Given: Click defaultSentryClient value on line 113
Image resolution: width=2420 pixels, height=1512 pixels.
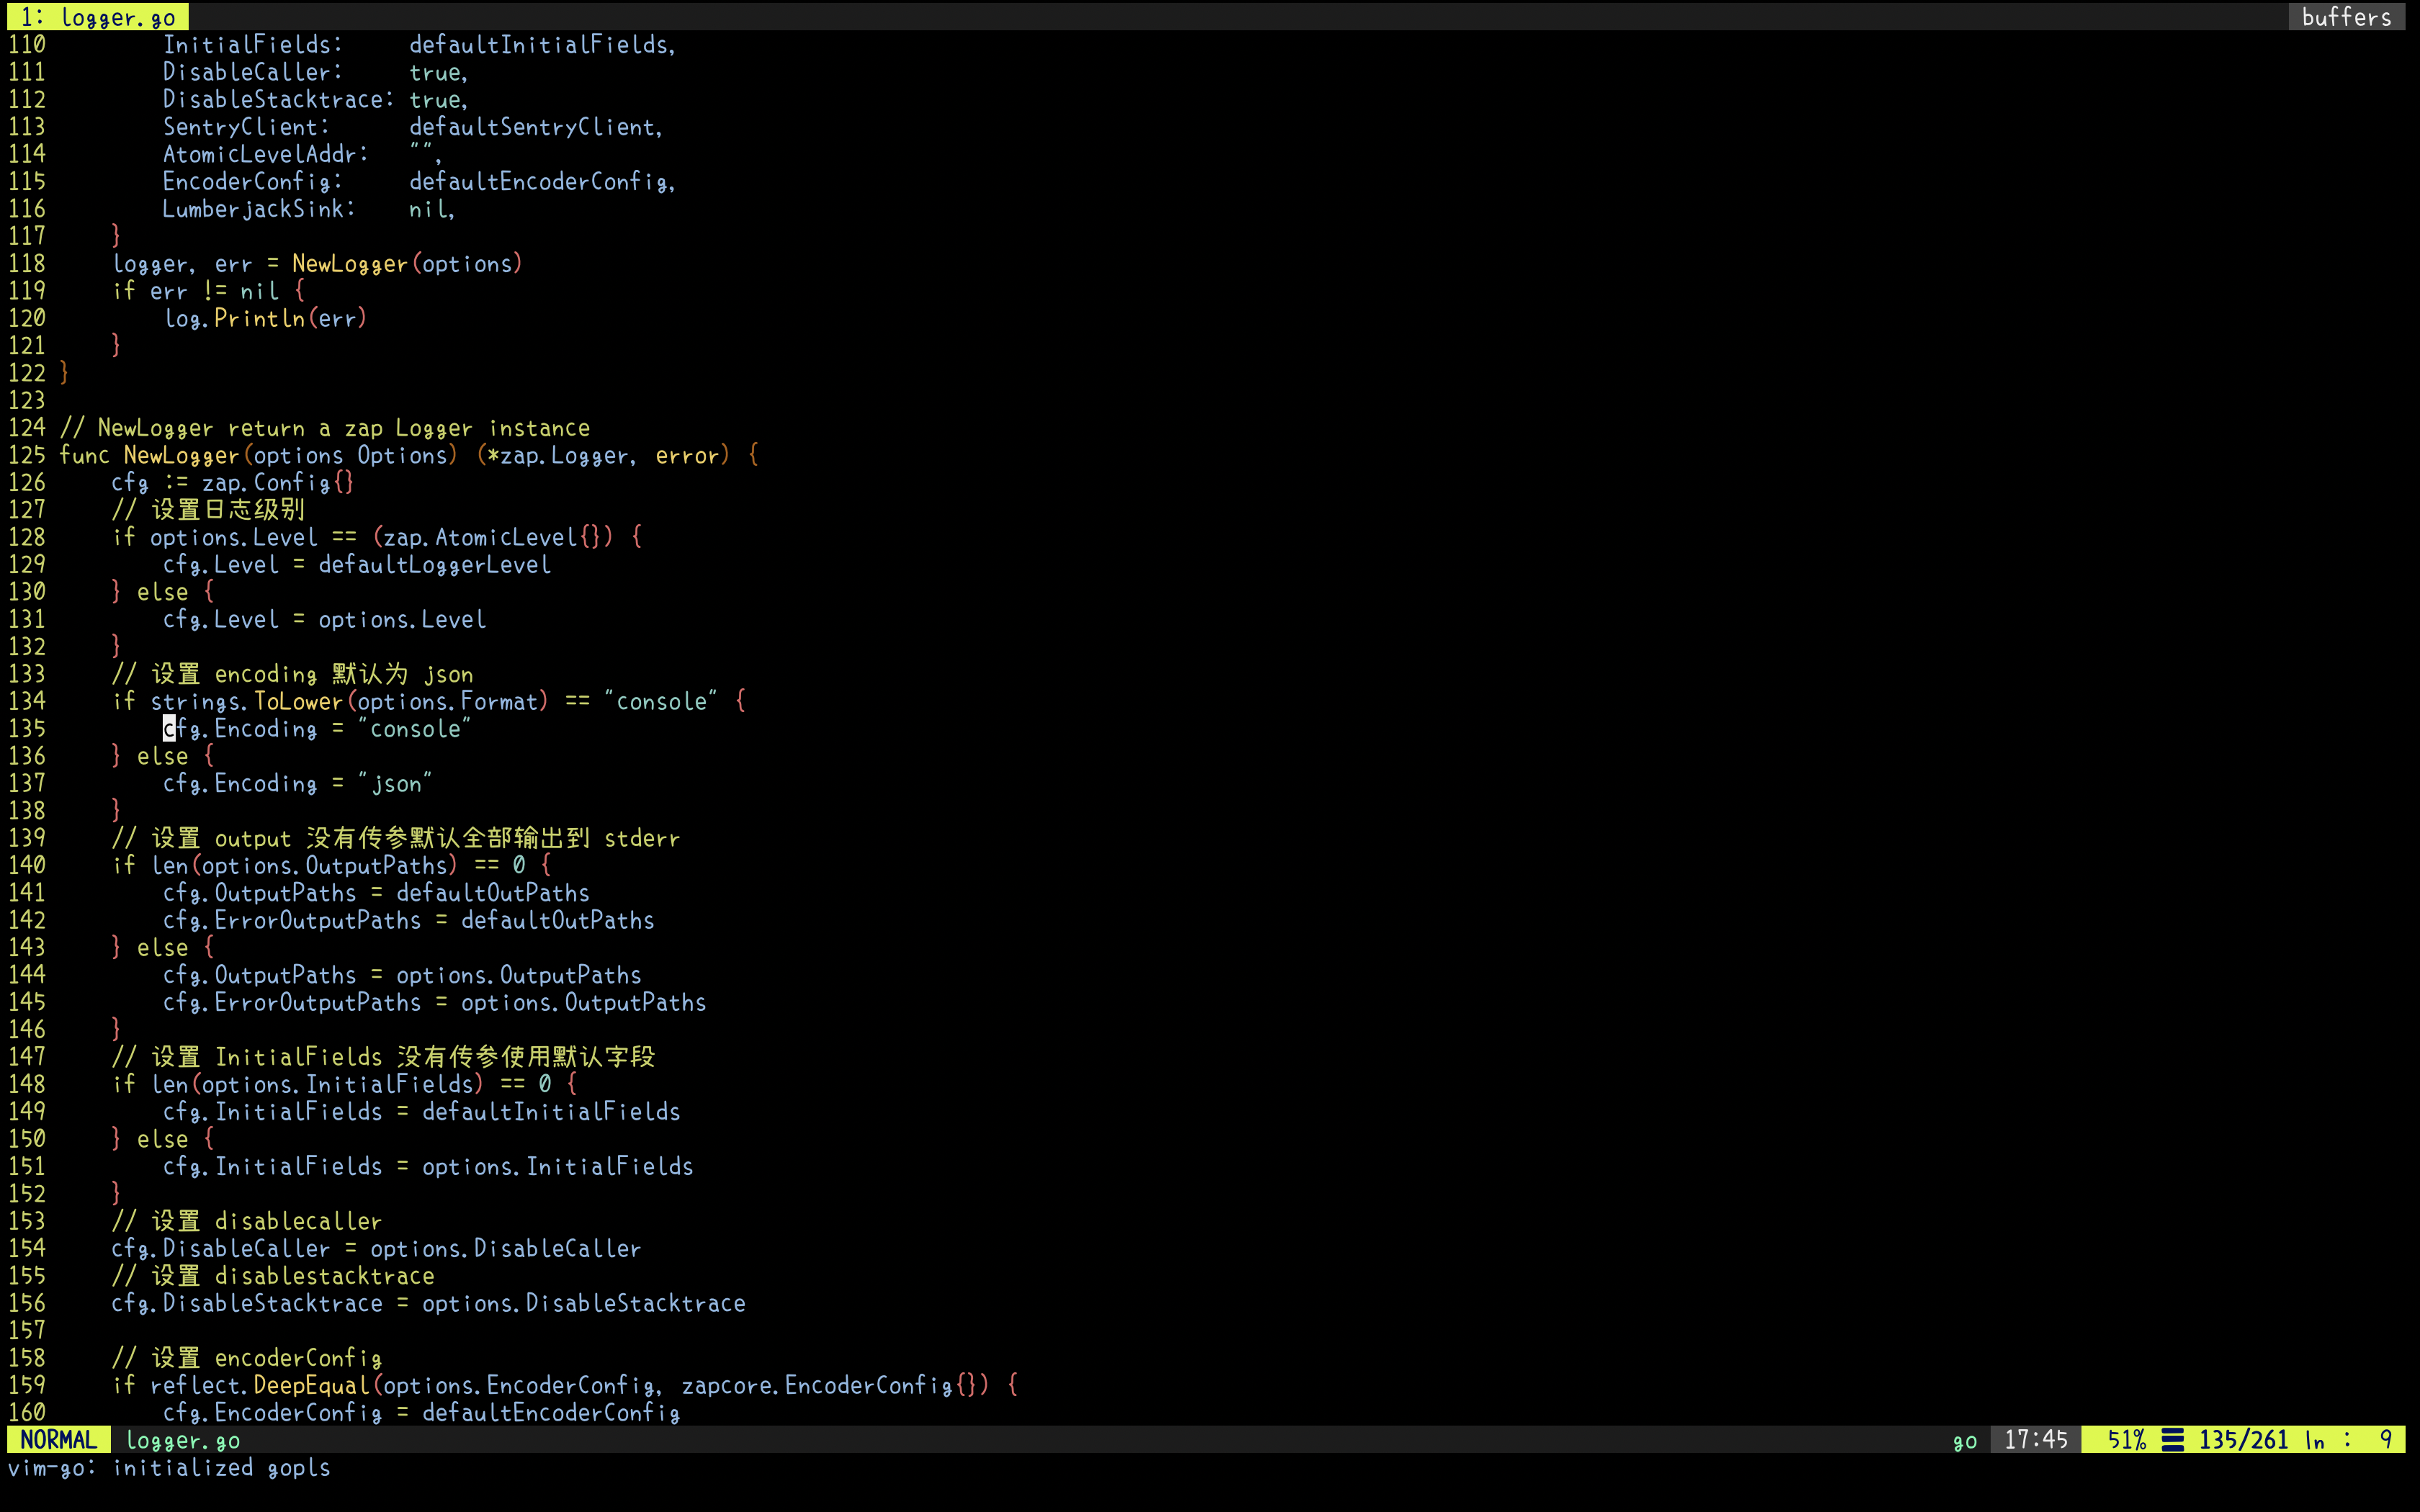Looking at the screenshot, I should (x=534, y=127).
